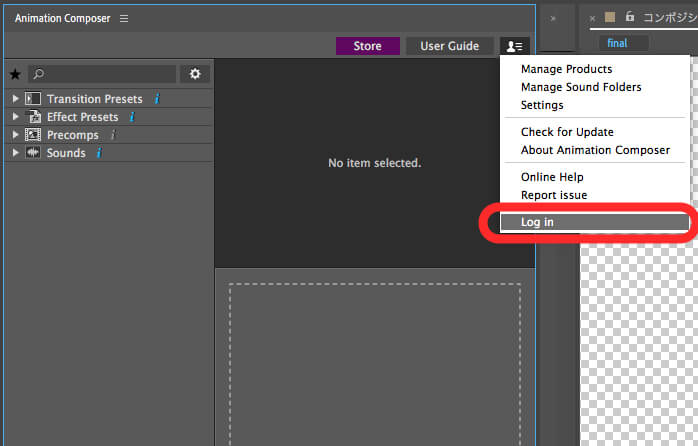The width and height of the screenshot is (698, 446).
Task: Click the Effect Presets file icon
Action: (x=34, y=117)
